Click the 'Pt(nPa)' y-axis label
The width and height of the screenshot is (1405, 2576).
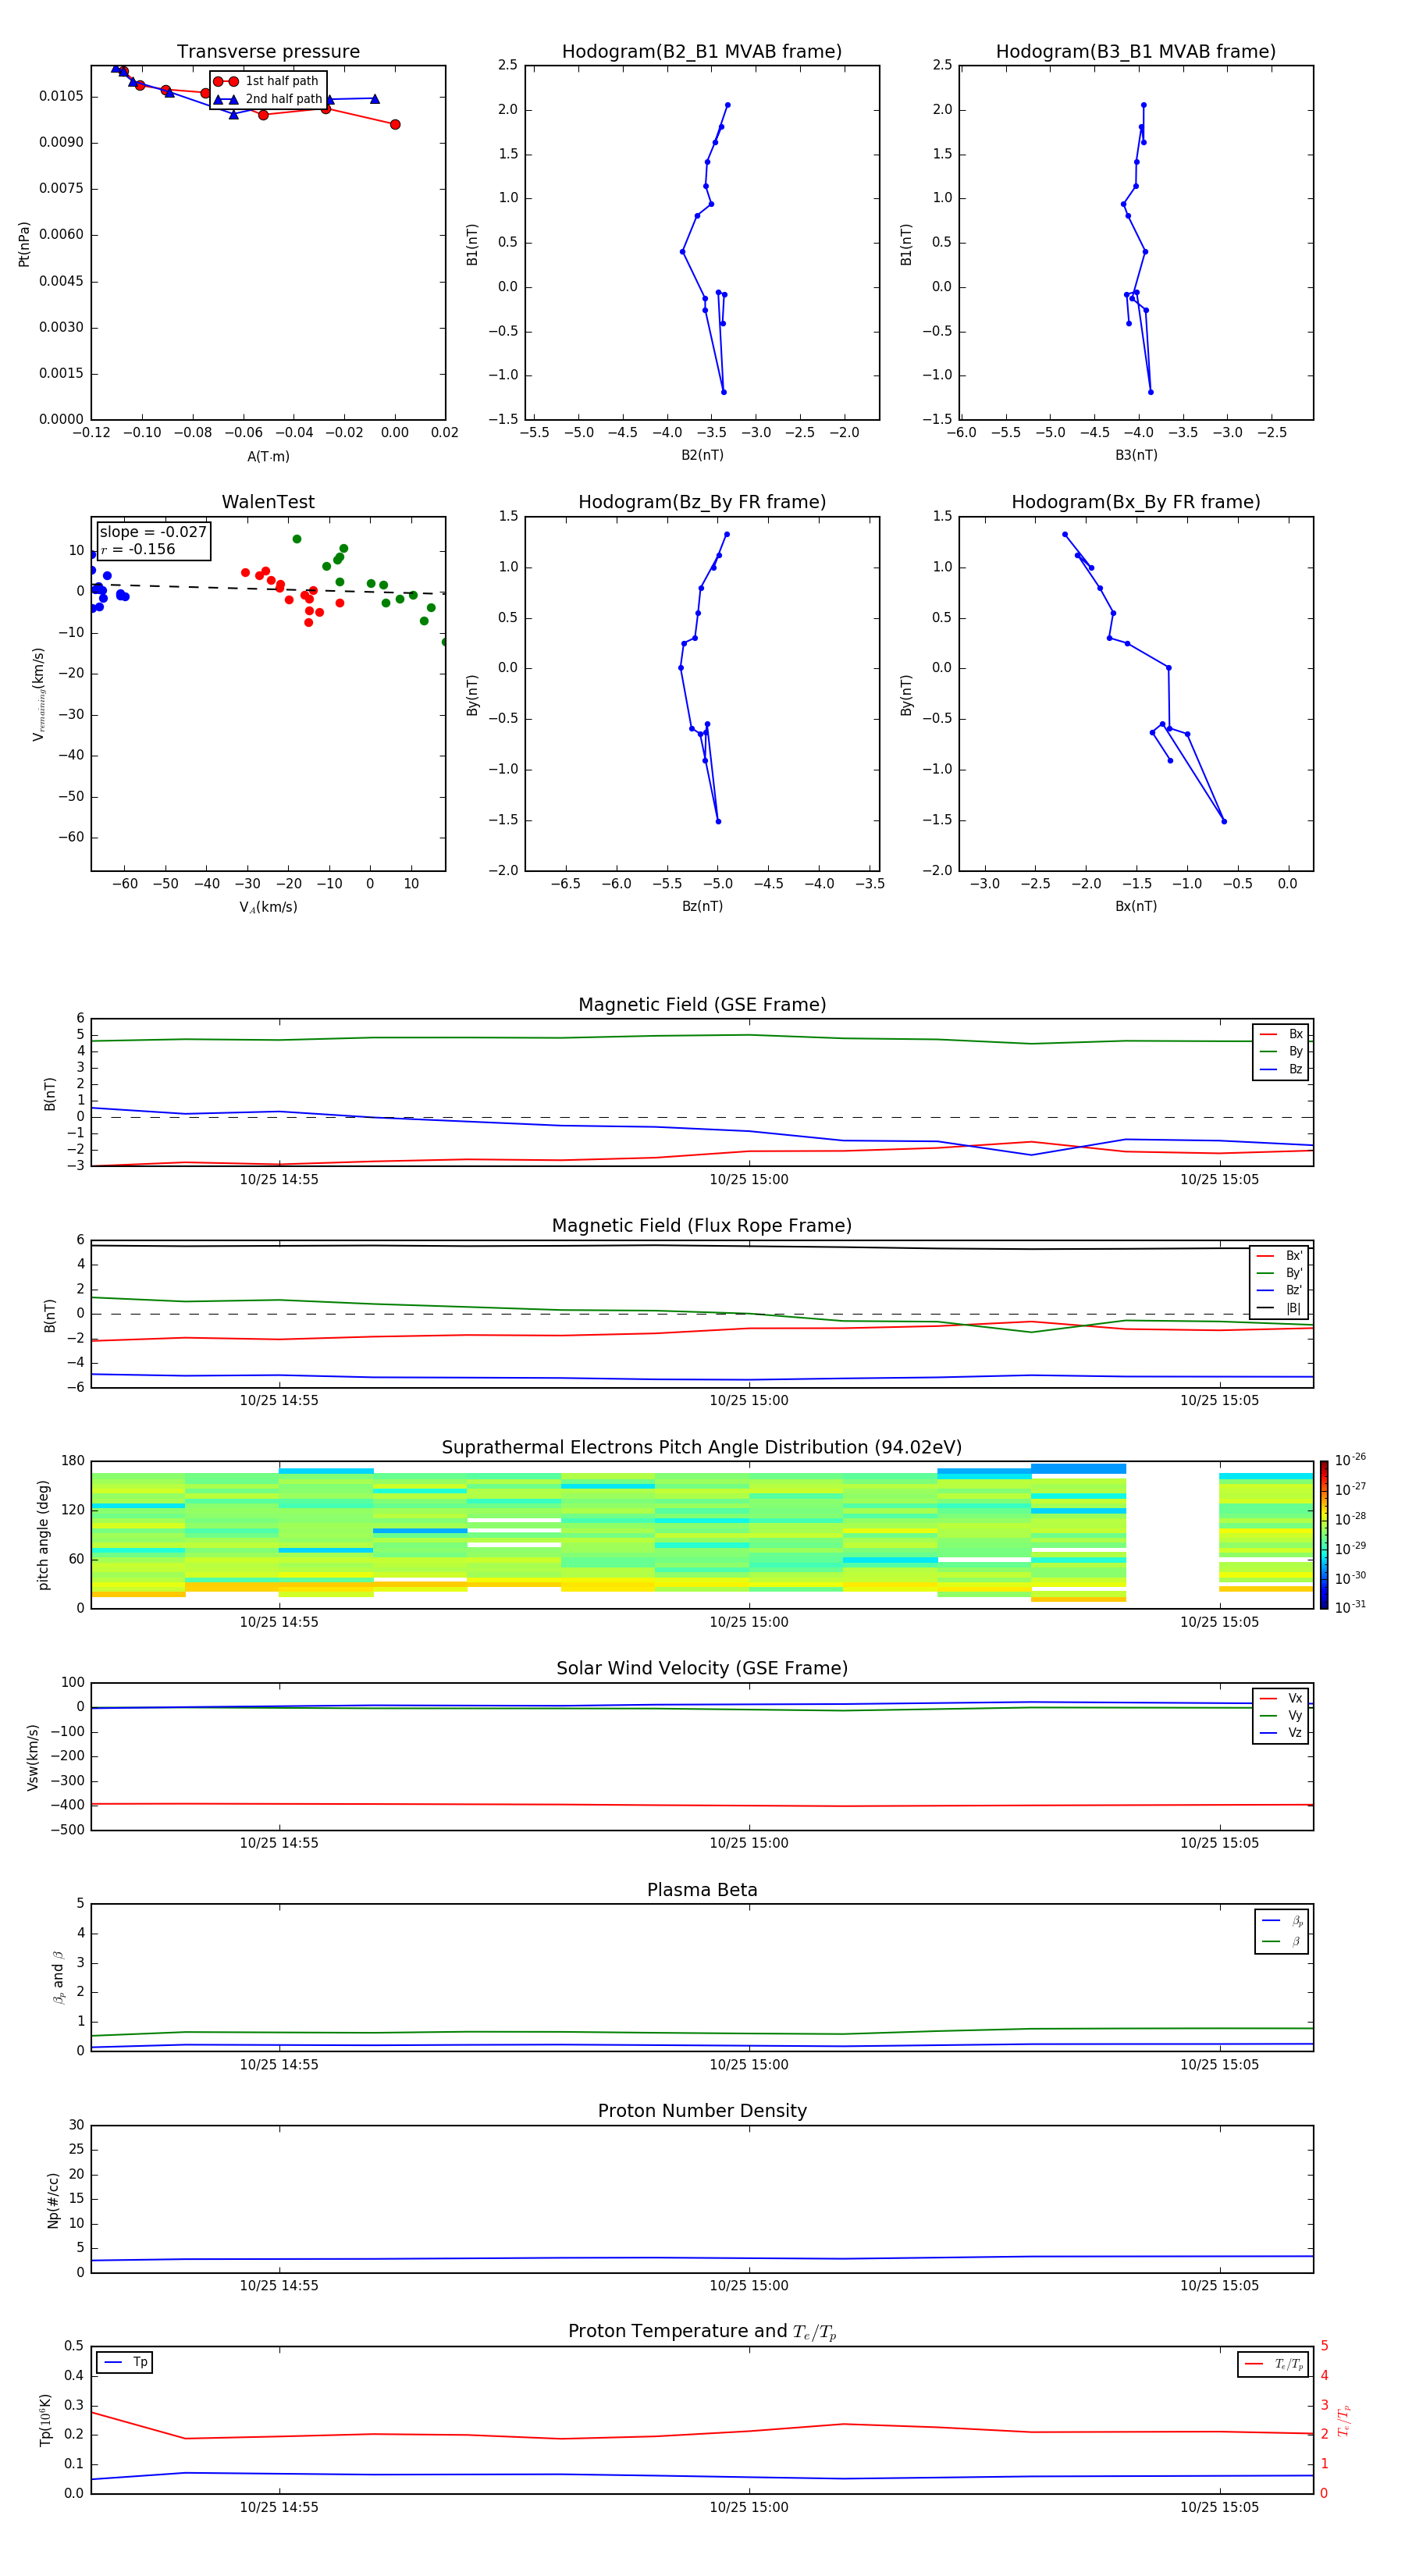pyautogui.click(x=24, y=244)
